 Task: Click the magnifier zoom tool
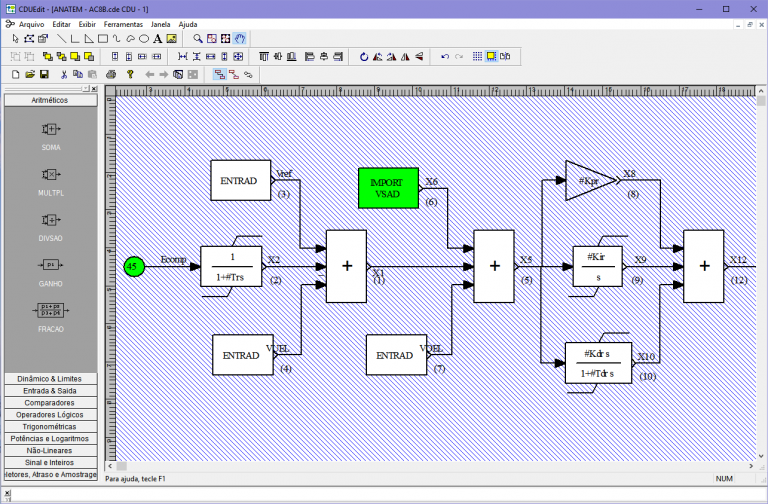tap(198, 39)
